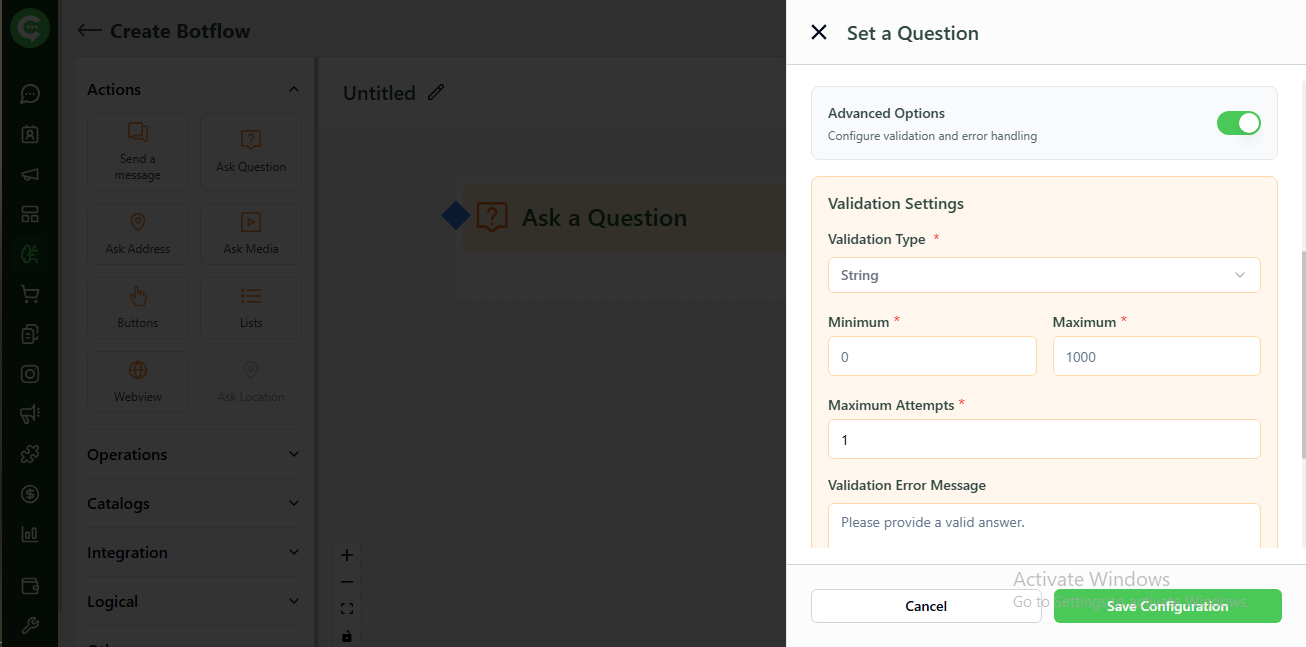Select the highlighted Botflow icon in sidebar
The image size is (1306, 647).
pos(29,254)
